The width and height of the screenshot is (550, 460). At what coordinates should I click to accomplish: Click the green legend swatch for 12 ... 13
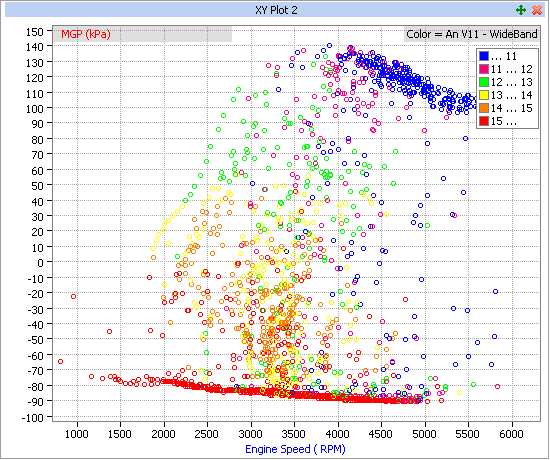click(484, 82)
